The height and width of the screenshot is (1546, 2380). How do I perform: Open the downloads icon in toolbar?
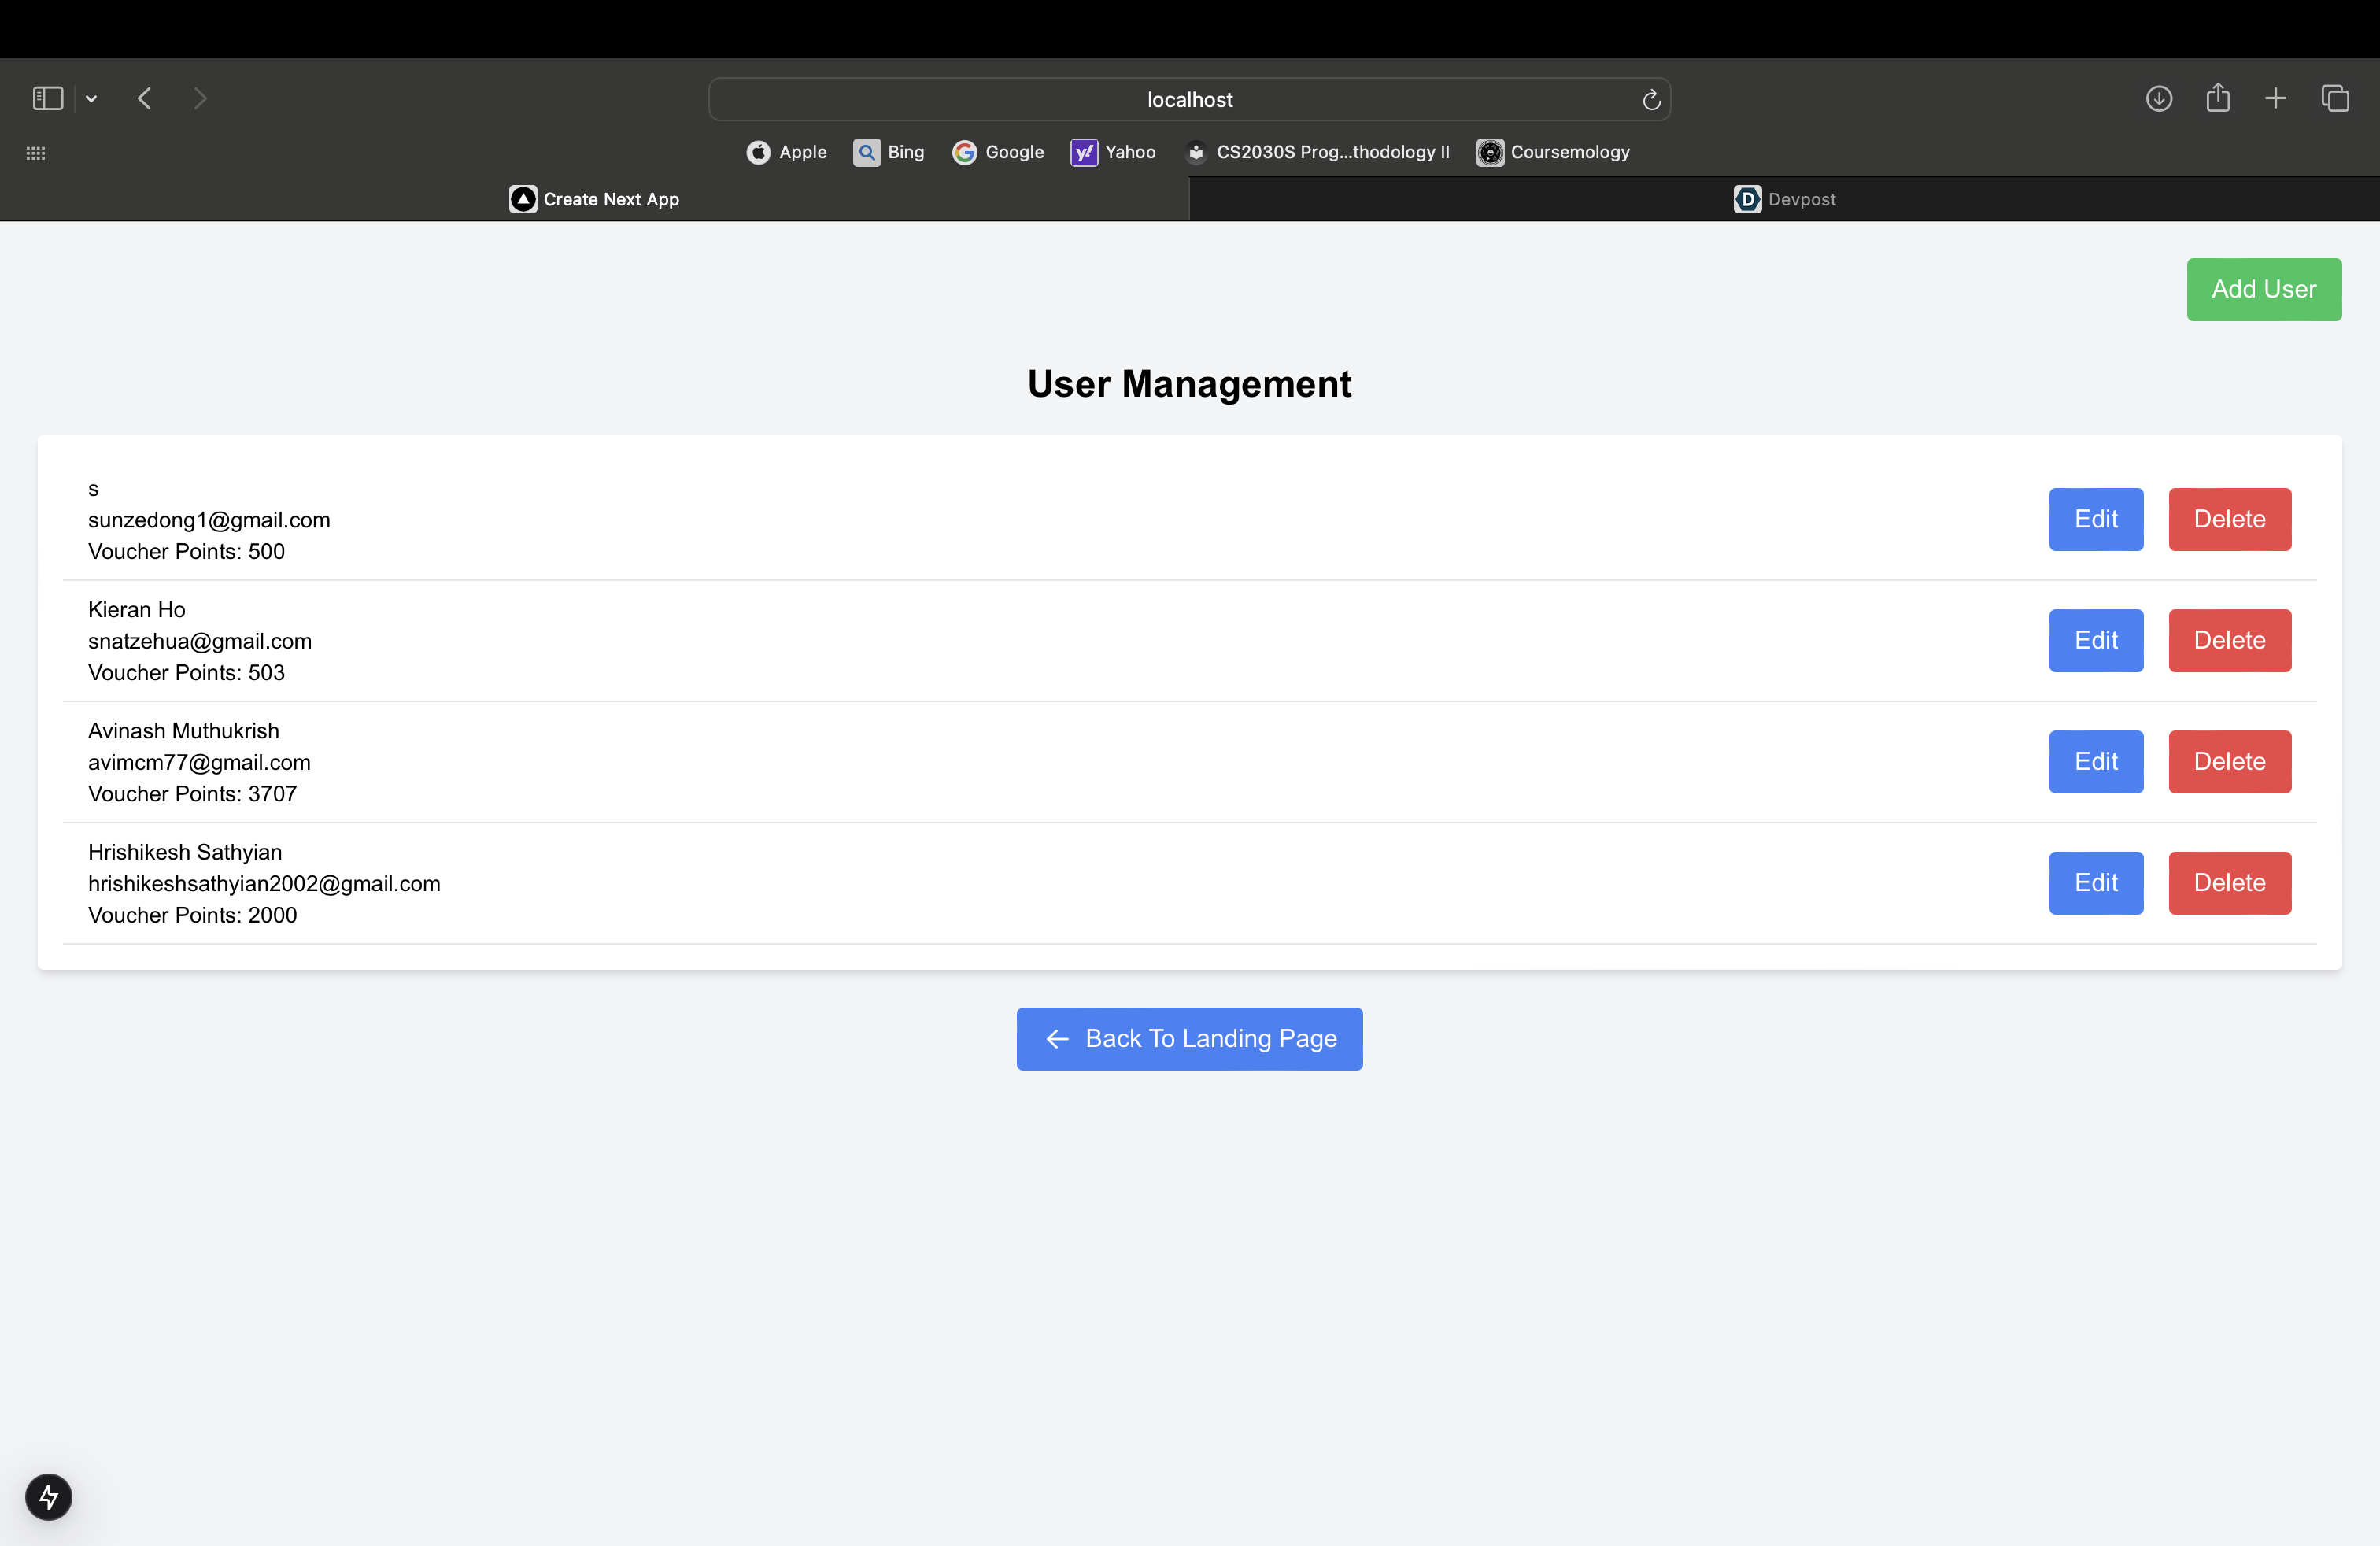(x=2158, y=98)
